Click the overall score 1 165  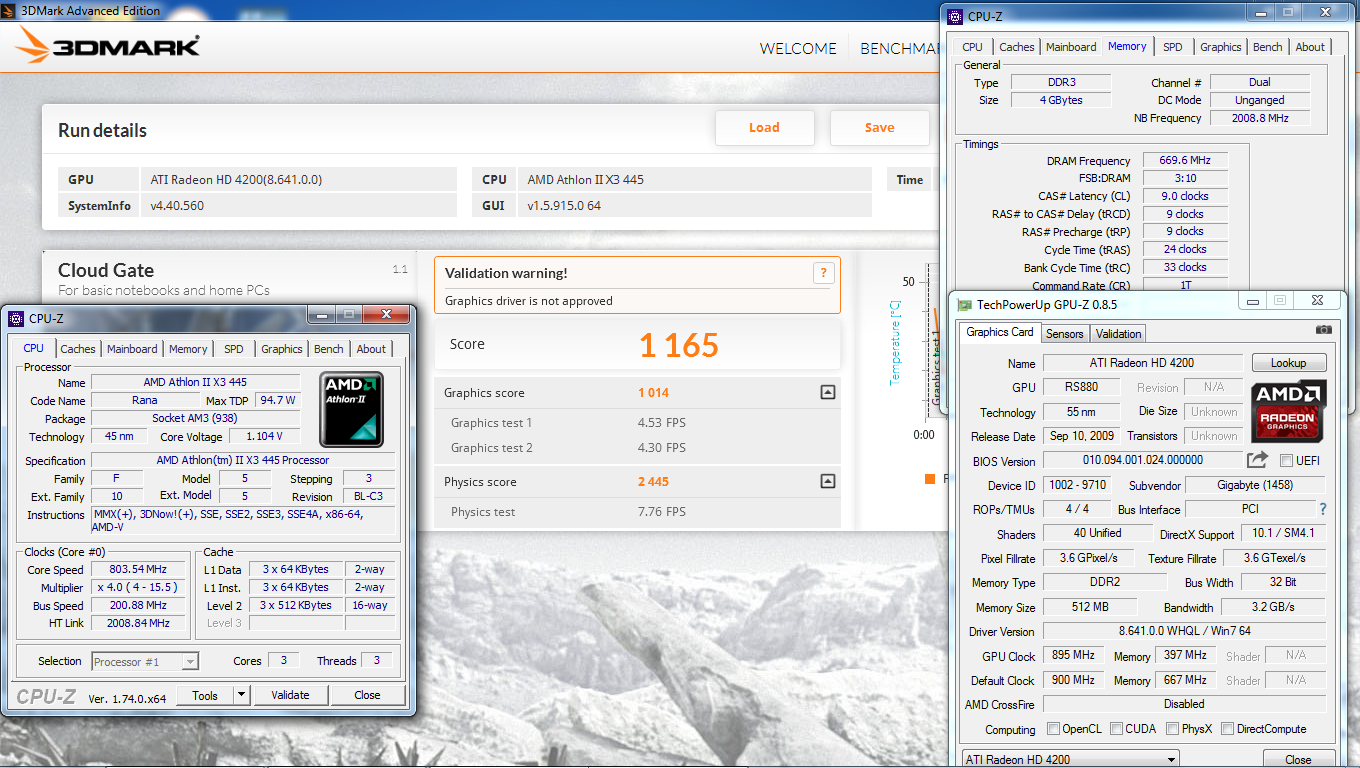(679, 345)
